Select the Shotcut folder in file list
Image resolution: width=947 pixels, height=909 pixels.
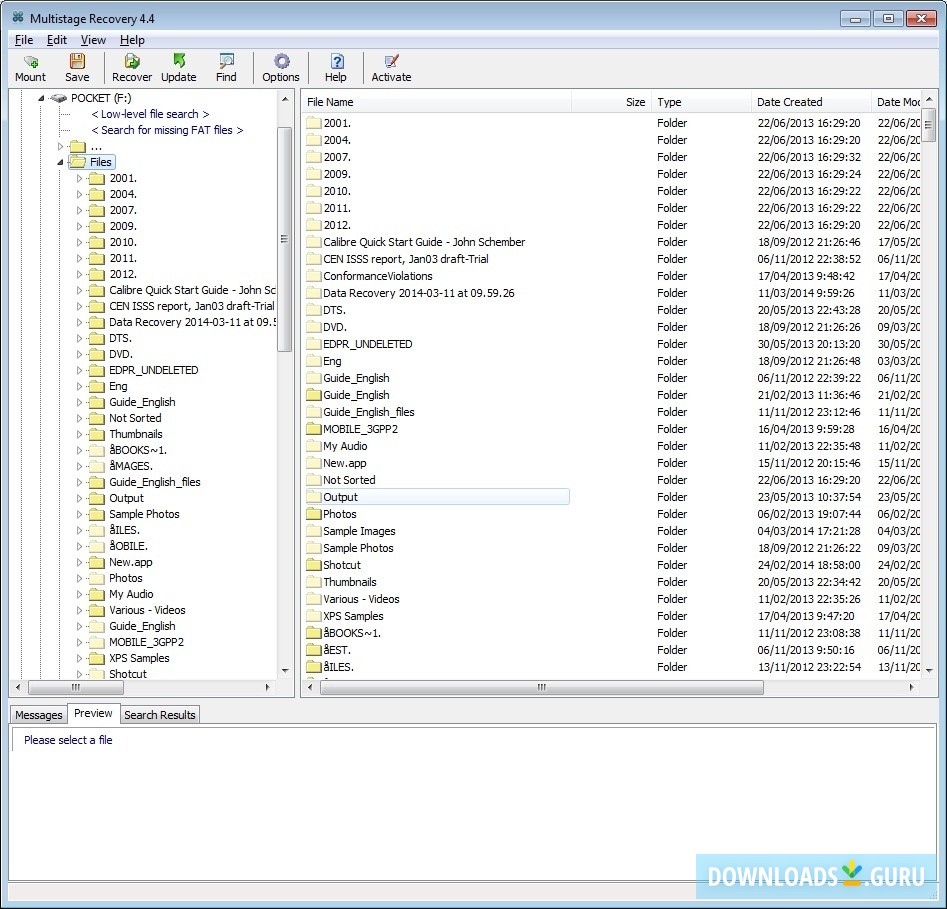click(341, 565)
